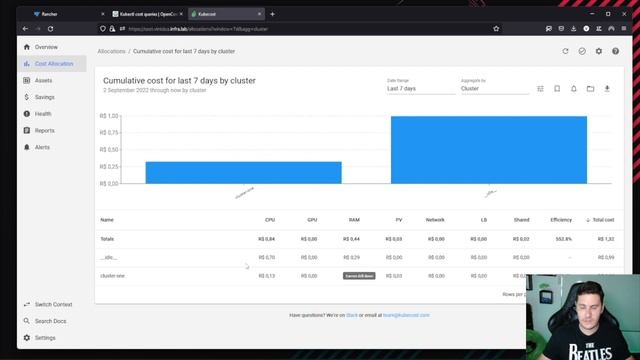Go back with the browser back arrow
The width and height of the screenshot is (640, 360).
25,29
